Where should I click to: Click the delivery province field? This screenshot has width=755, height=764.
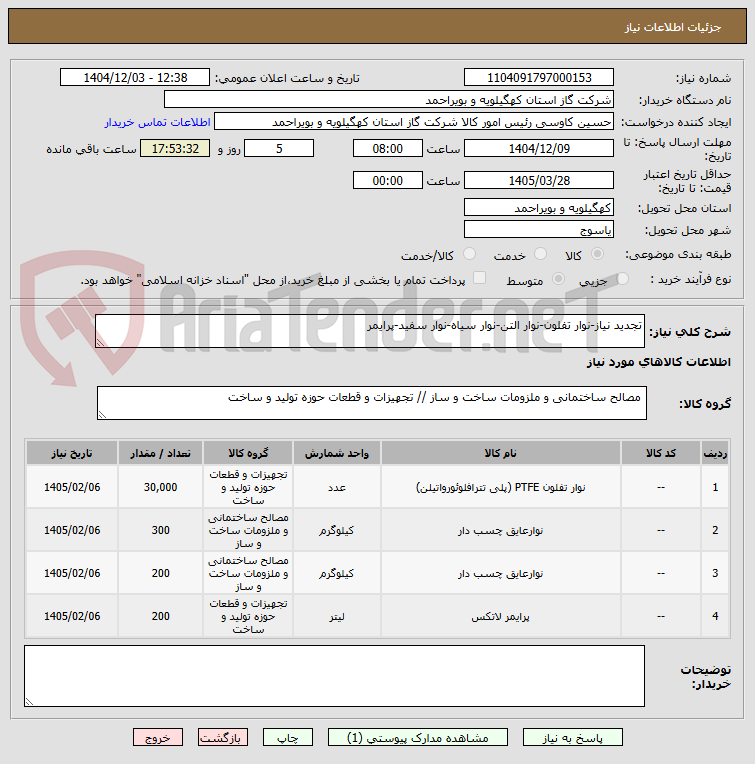(539, 208)
